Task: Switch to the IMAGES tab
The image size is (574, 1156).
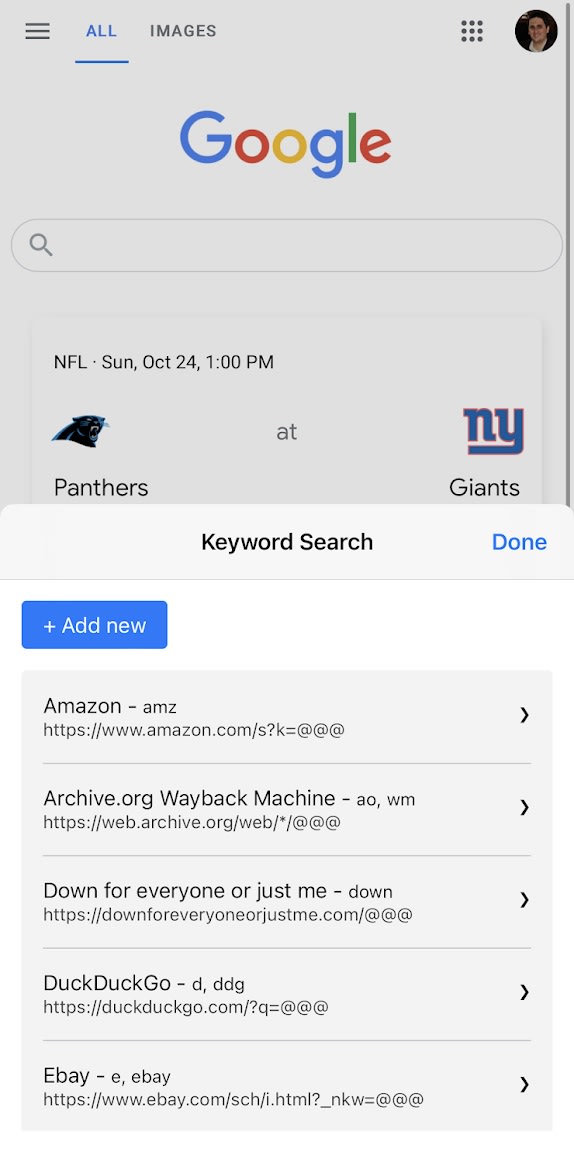Action: click(x=183, y=31)
